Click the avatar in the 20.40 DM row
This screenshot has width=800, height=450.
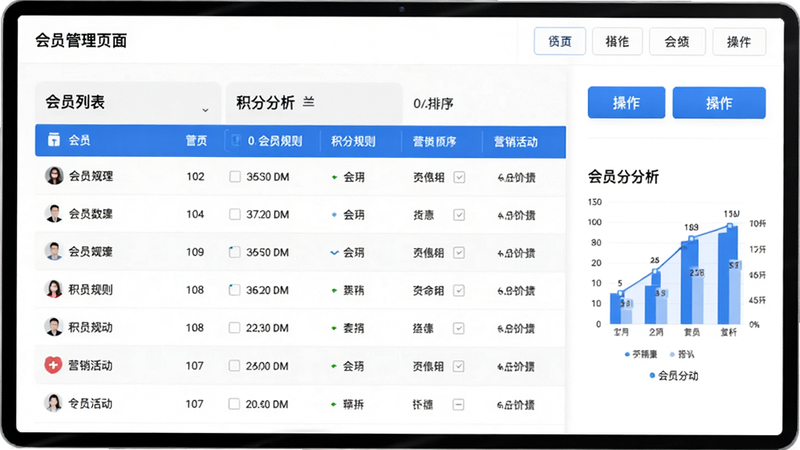(x=53, y=403)
